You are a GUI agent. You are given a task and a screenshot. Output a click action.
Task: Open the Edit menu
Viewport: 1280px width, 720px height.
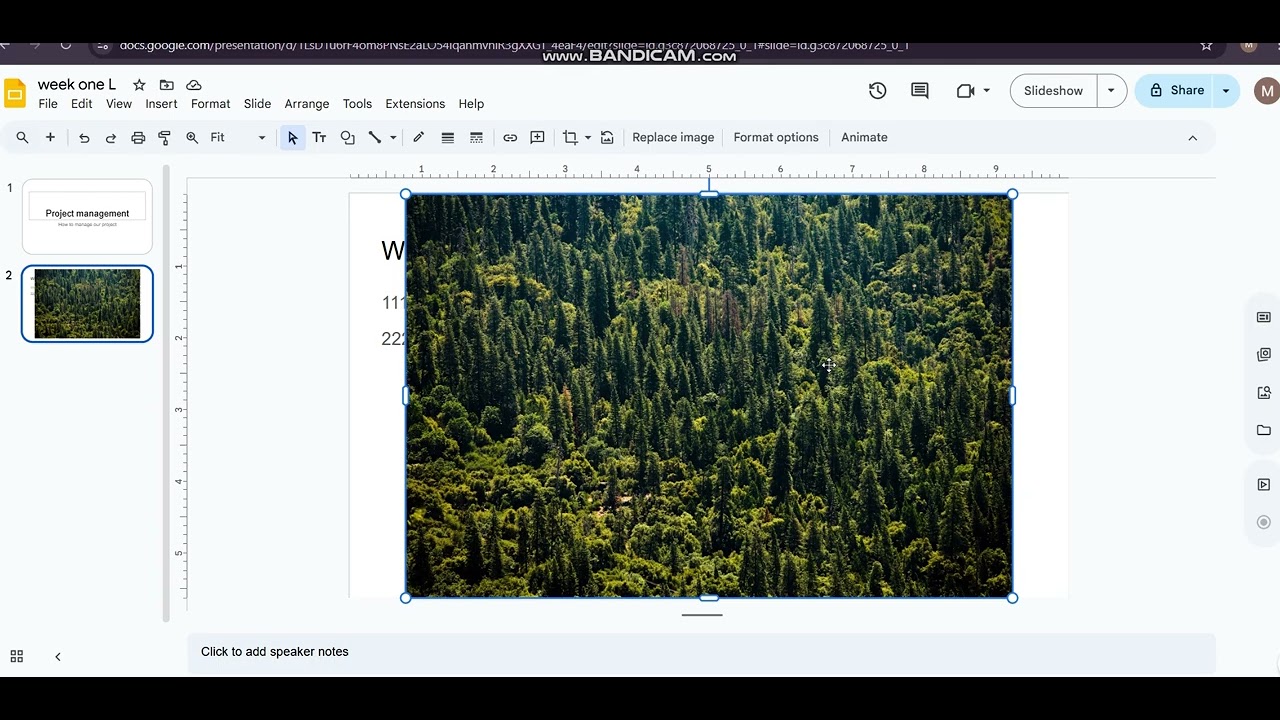[x=82, y=104]
